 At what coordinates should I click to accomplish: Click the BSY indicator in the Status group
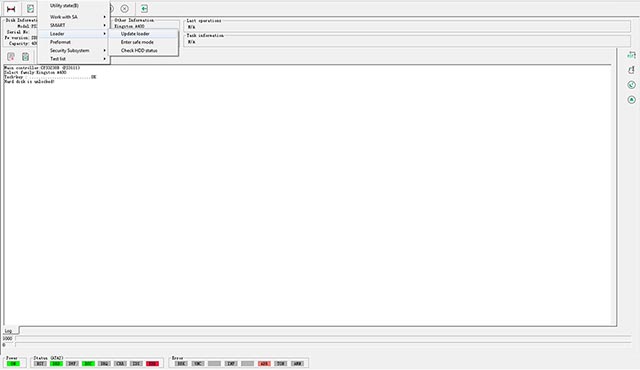click(40, 363)
